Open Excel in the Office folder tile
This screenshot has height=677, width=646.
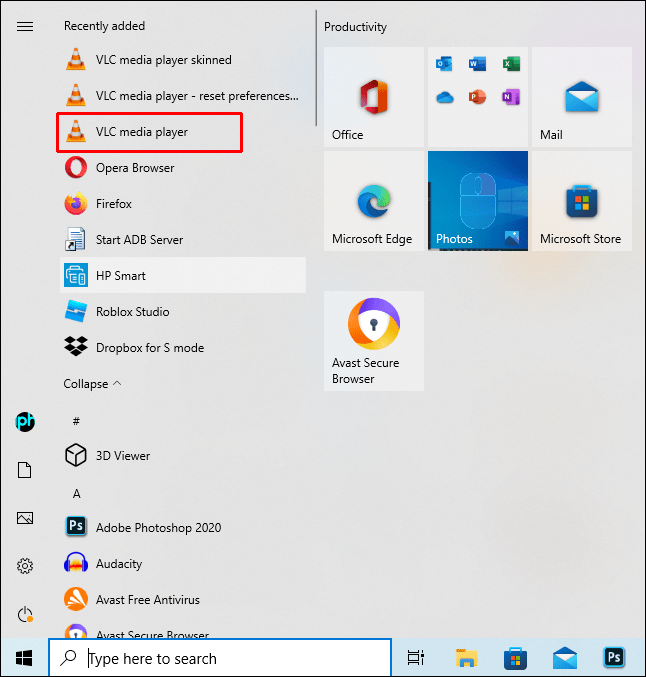(511, 64)
